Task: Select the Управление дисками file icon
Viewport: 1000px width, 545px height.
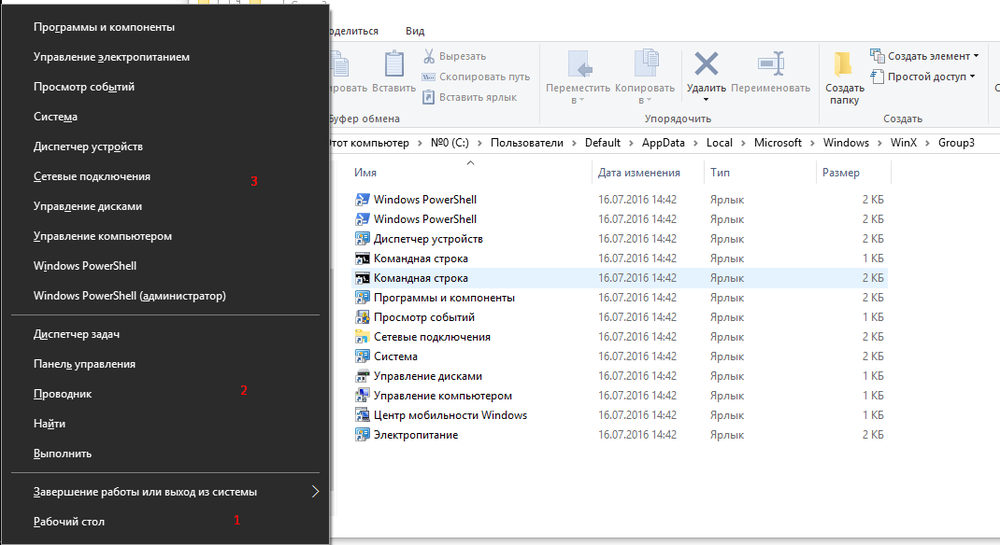Action: (362, 376)
